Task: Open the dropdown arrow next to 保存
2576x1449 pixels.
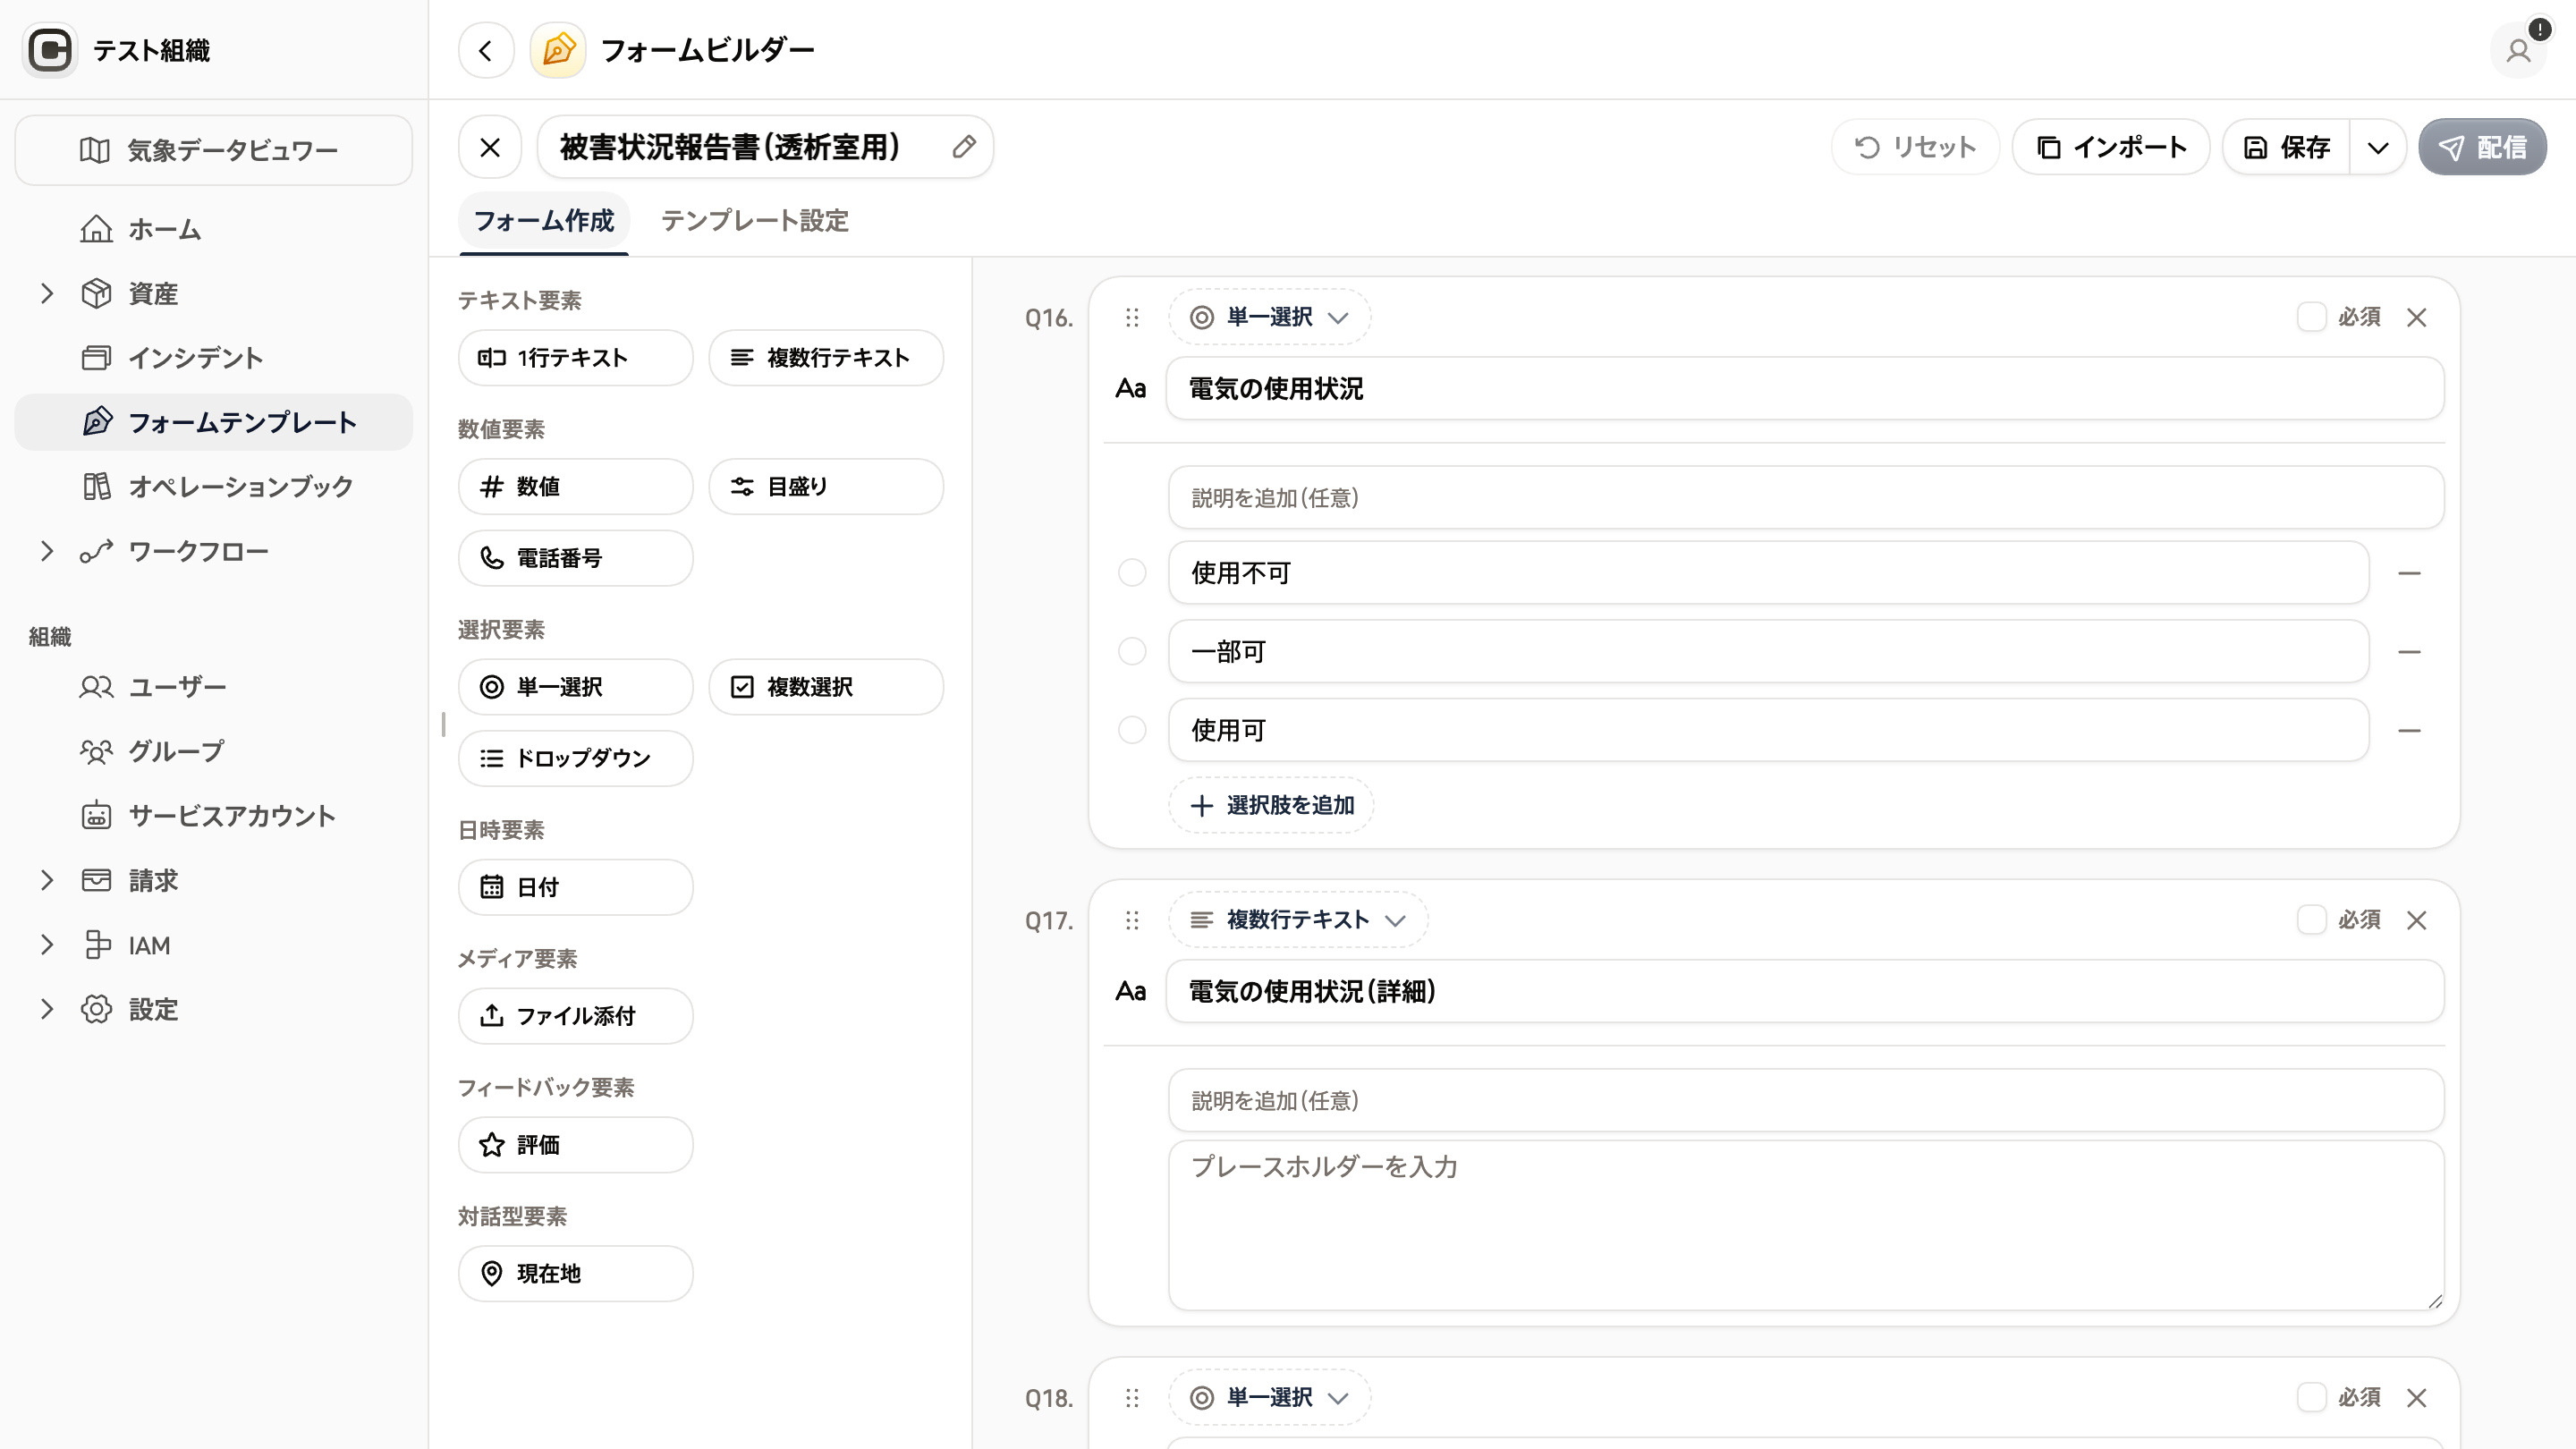Action: point(2378,148)
